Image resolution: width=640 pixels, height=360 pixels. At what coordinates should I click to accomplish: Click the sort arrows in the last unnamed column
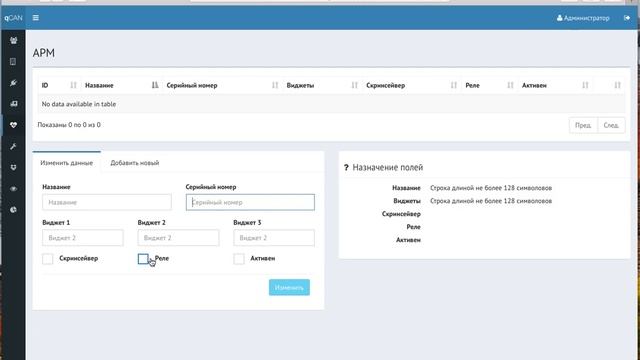pos(617,85)
